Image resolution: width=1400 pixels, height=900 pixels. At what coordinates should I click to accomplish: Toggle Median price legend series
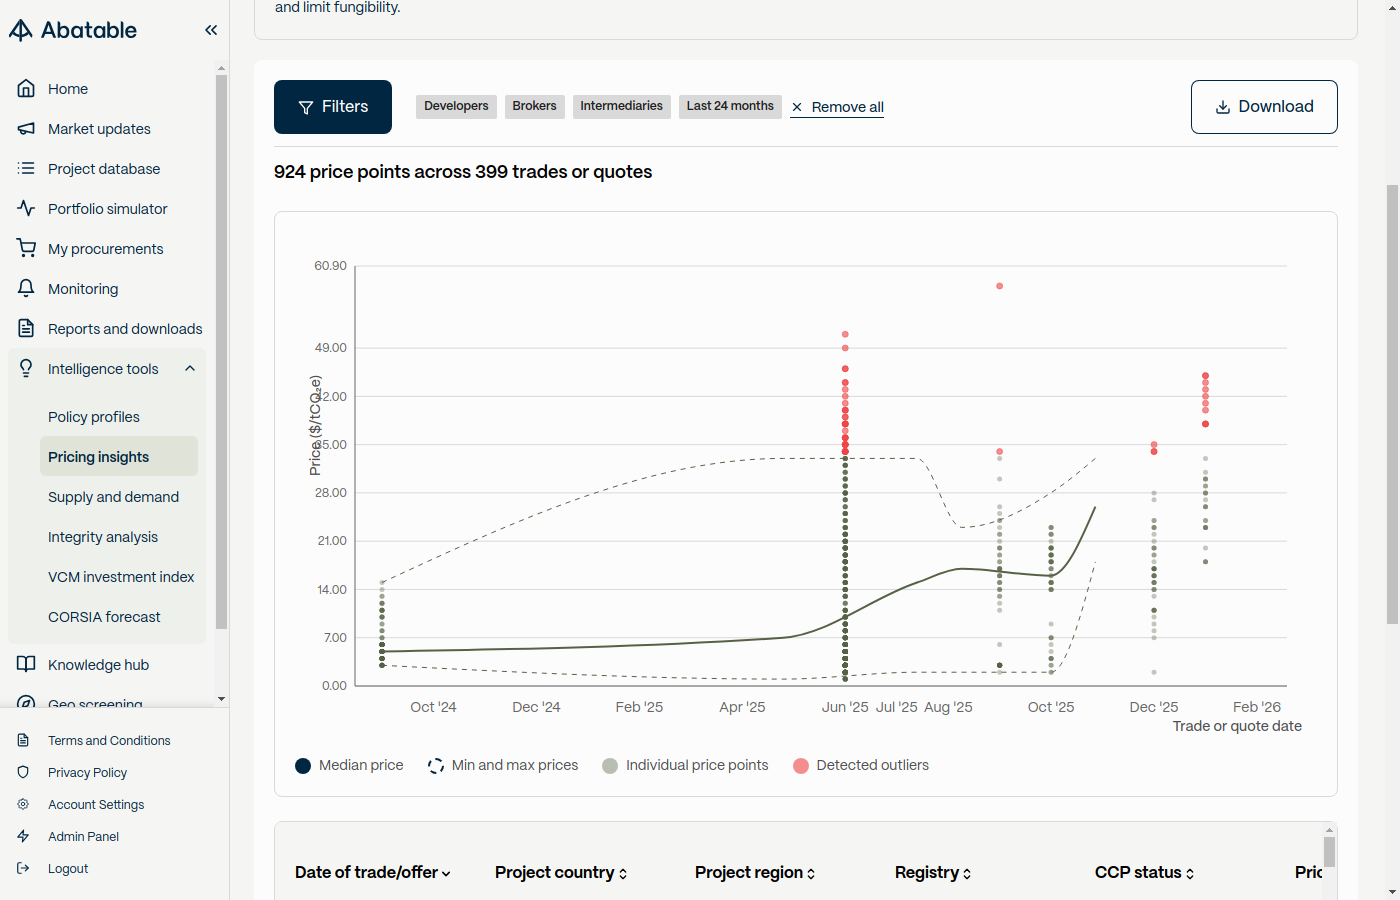349,766
